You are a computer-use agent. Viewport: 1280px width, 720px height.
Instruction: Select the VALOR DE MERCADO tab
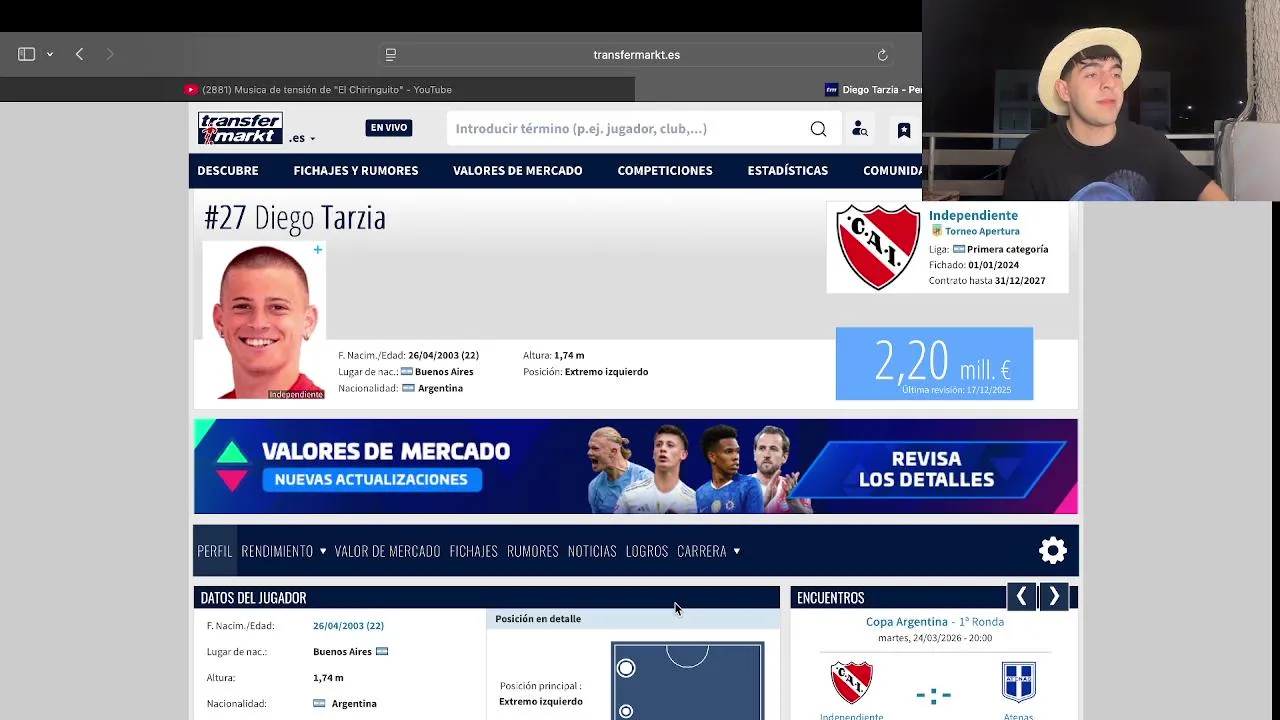tap(387, 551)
